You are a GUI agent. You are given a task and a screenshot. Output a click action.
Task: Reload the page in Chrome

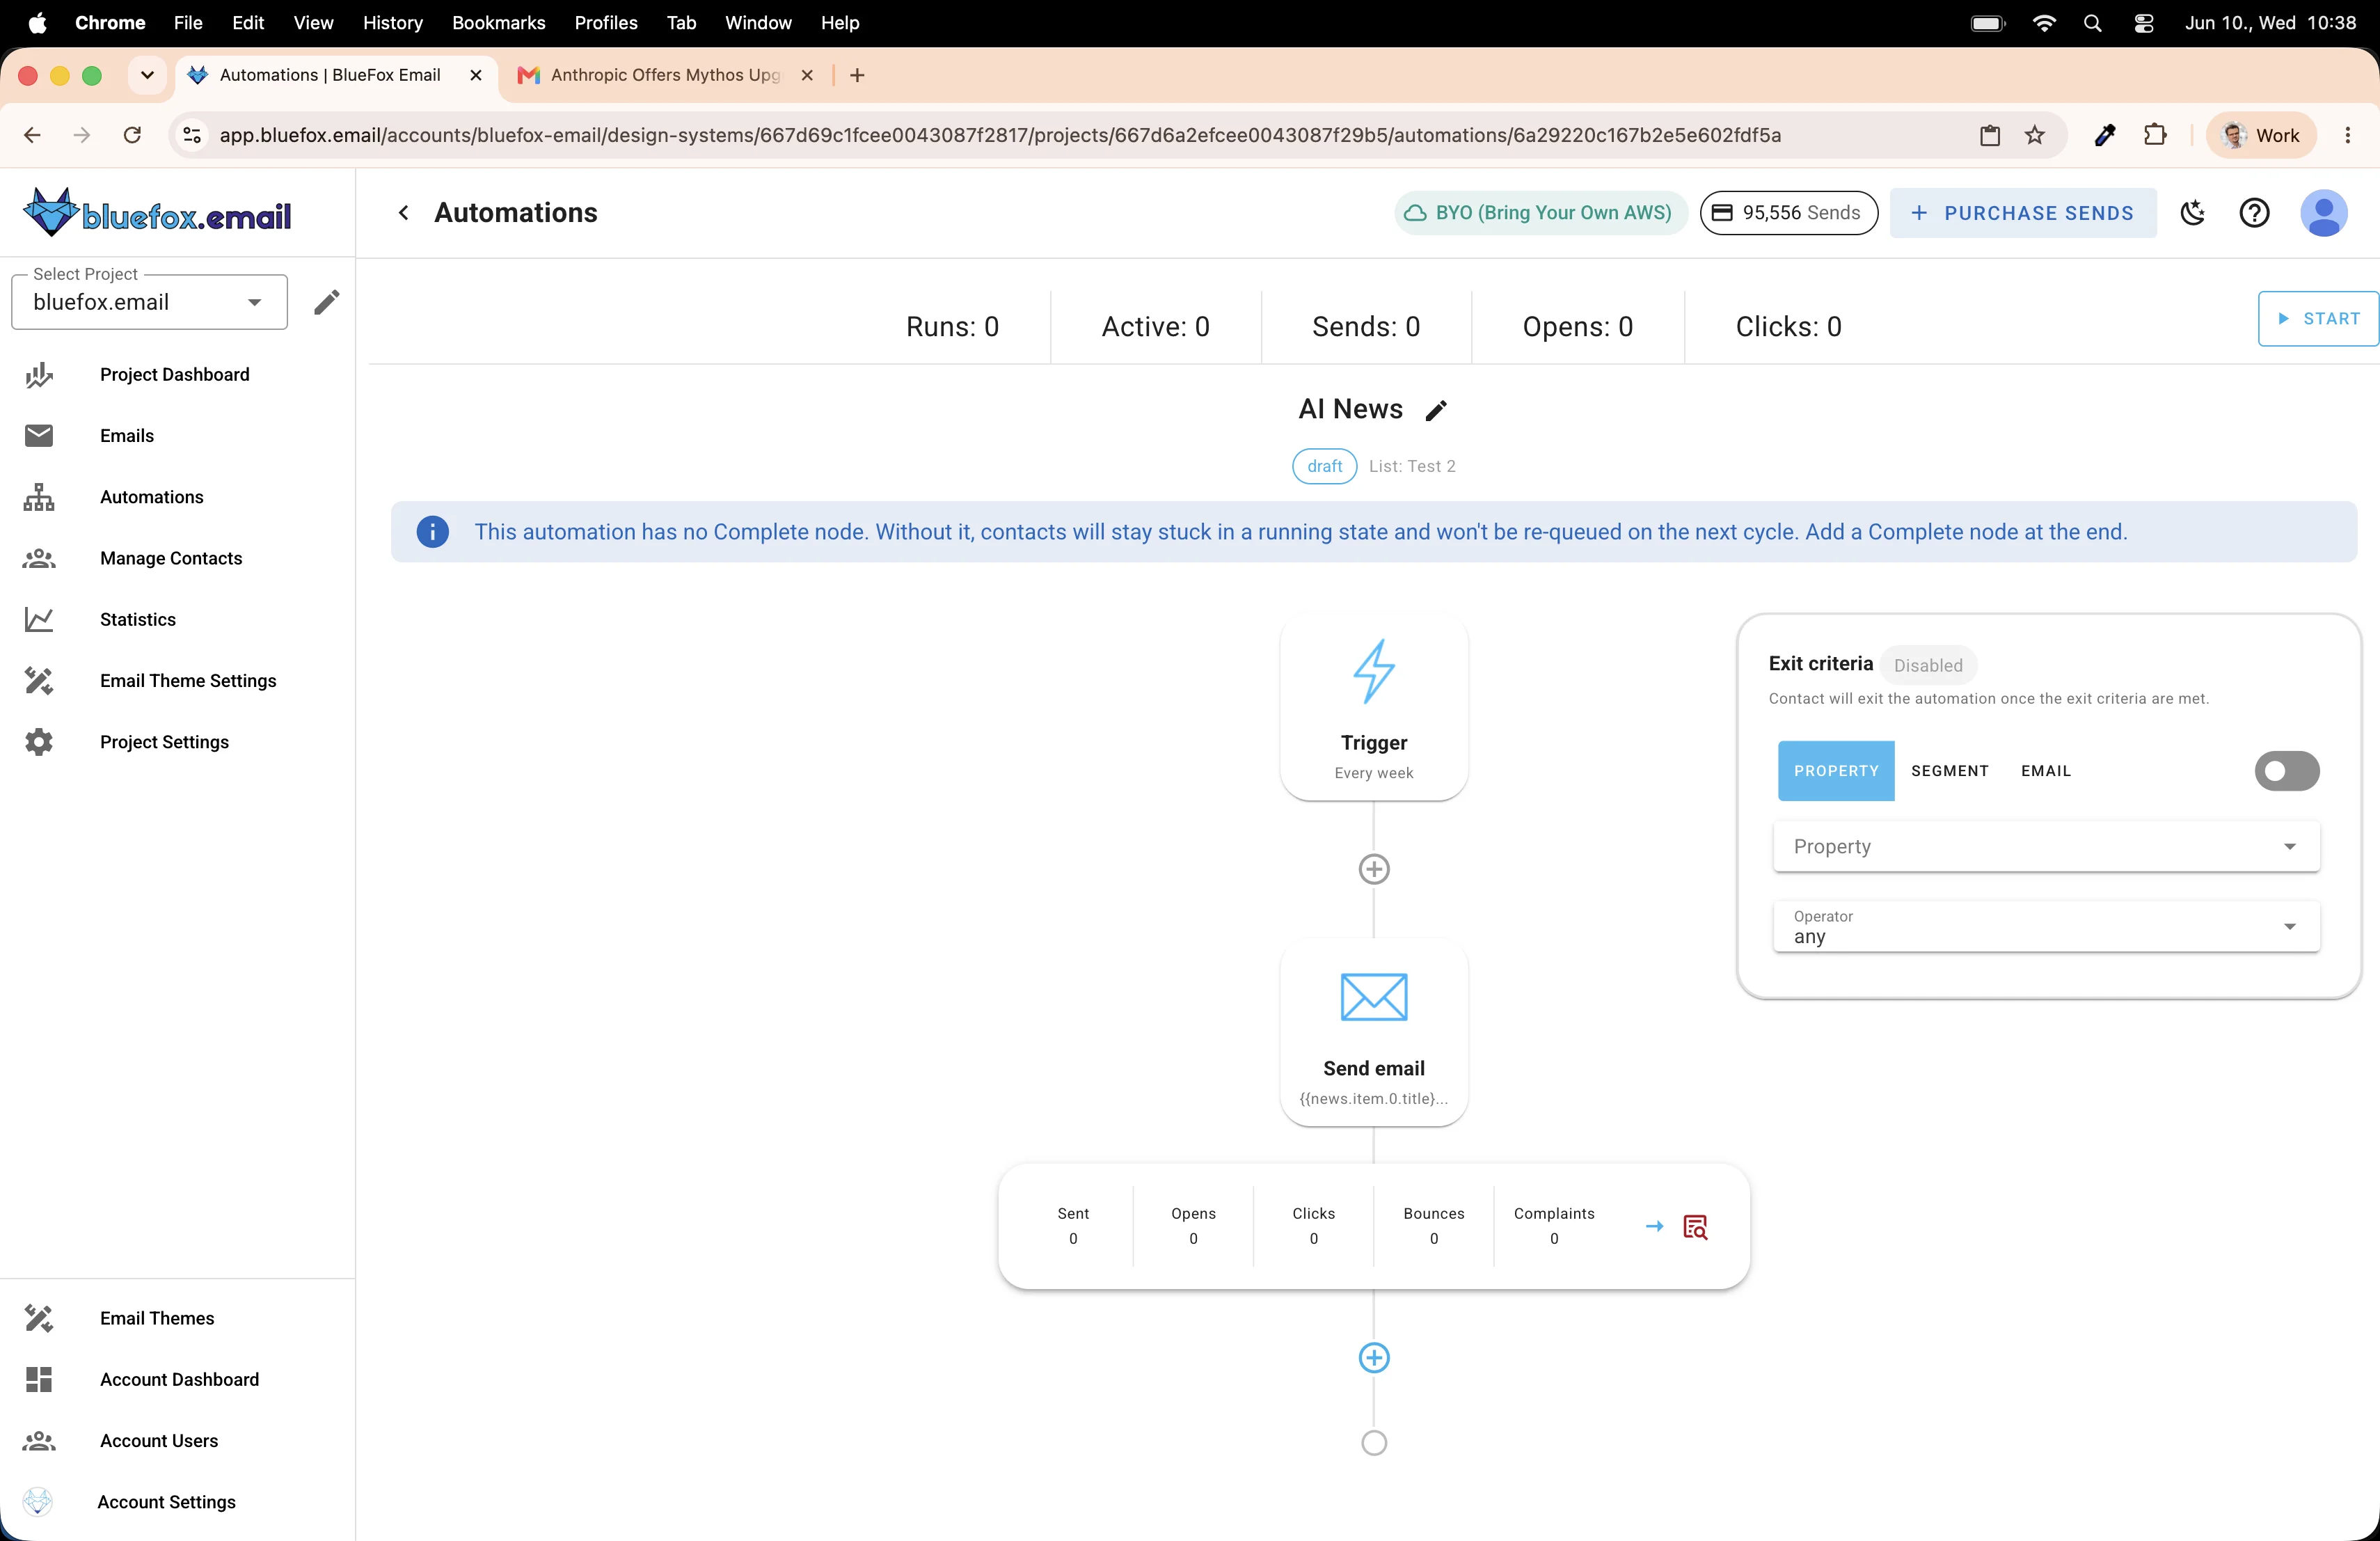[x=132, y=135]
